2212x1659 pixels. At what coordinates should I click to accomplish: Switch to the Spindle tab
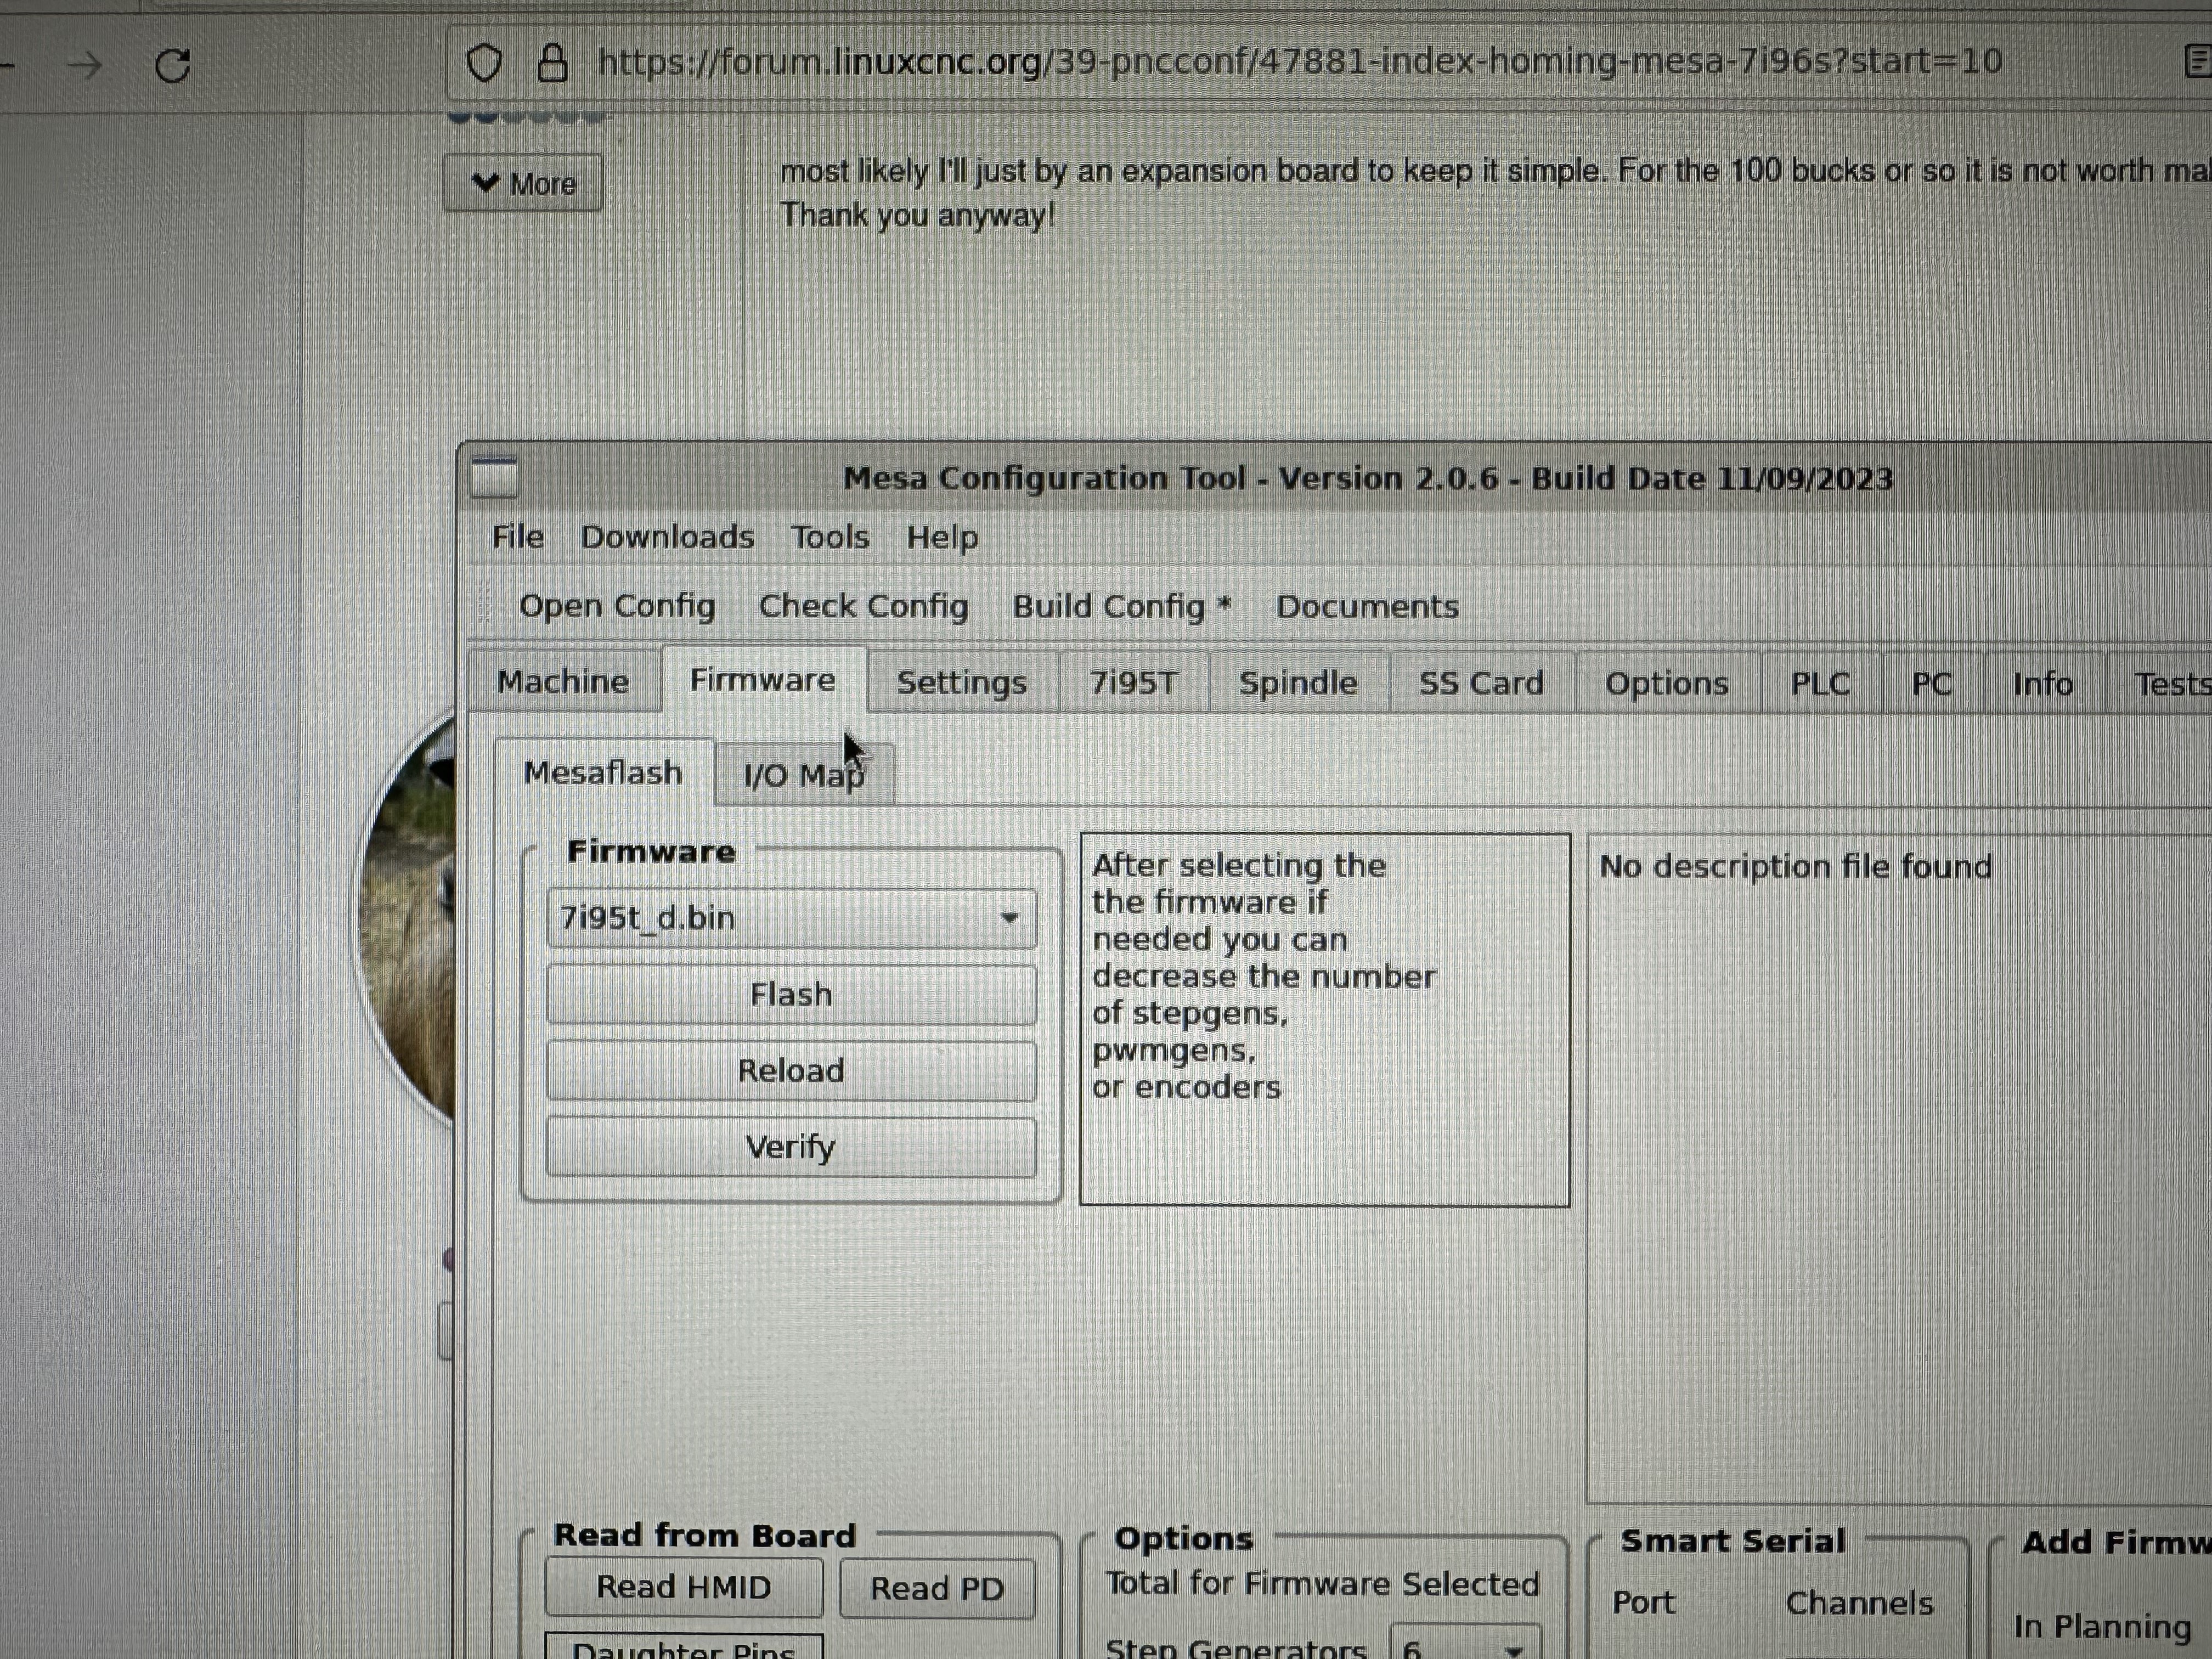click(x=1297, y=683)
